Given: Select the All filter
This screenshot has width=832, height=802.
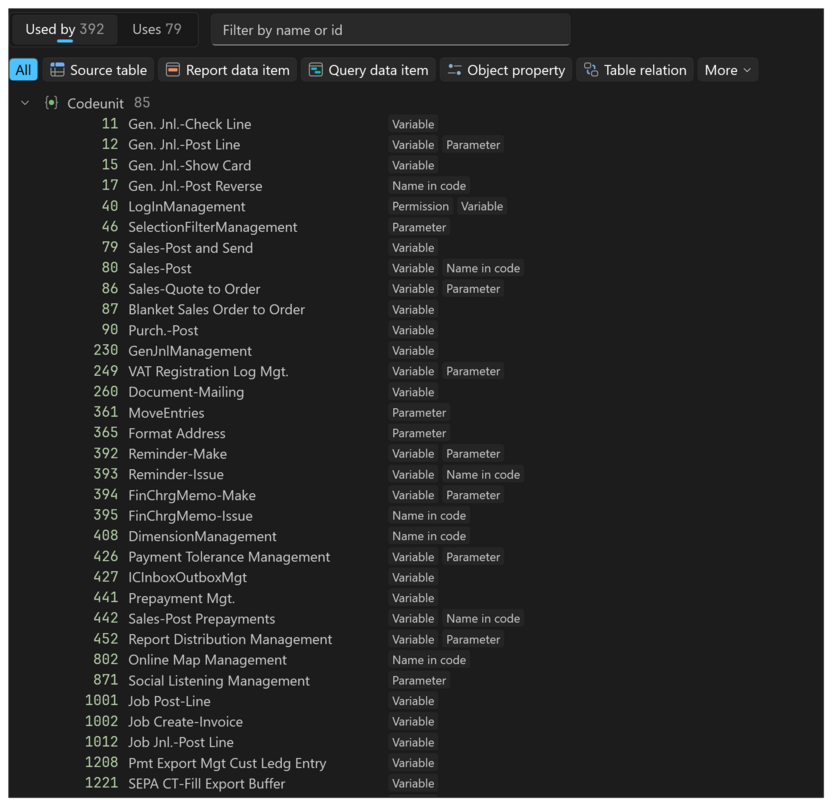Looking at the screenshot, I should tap(23, 70).
